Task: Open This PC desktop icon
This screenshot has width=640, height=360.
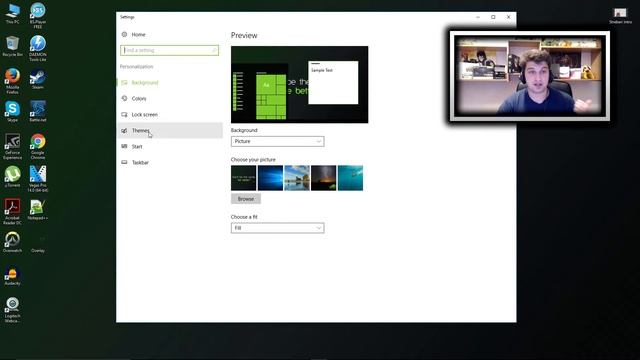Action: click(x=12, y=13)
